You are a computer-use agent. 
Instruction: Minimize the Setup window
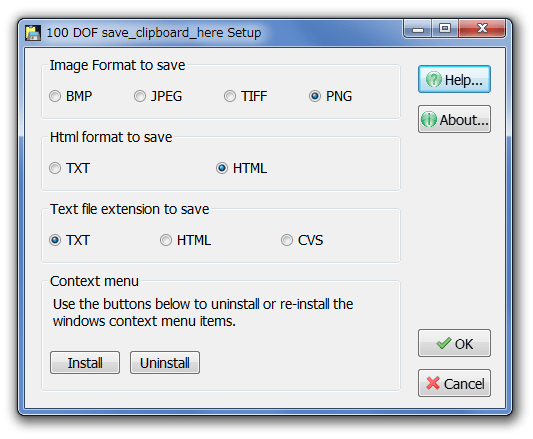418,29
